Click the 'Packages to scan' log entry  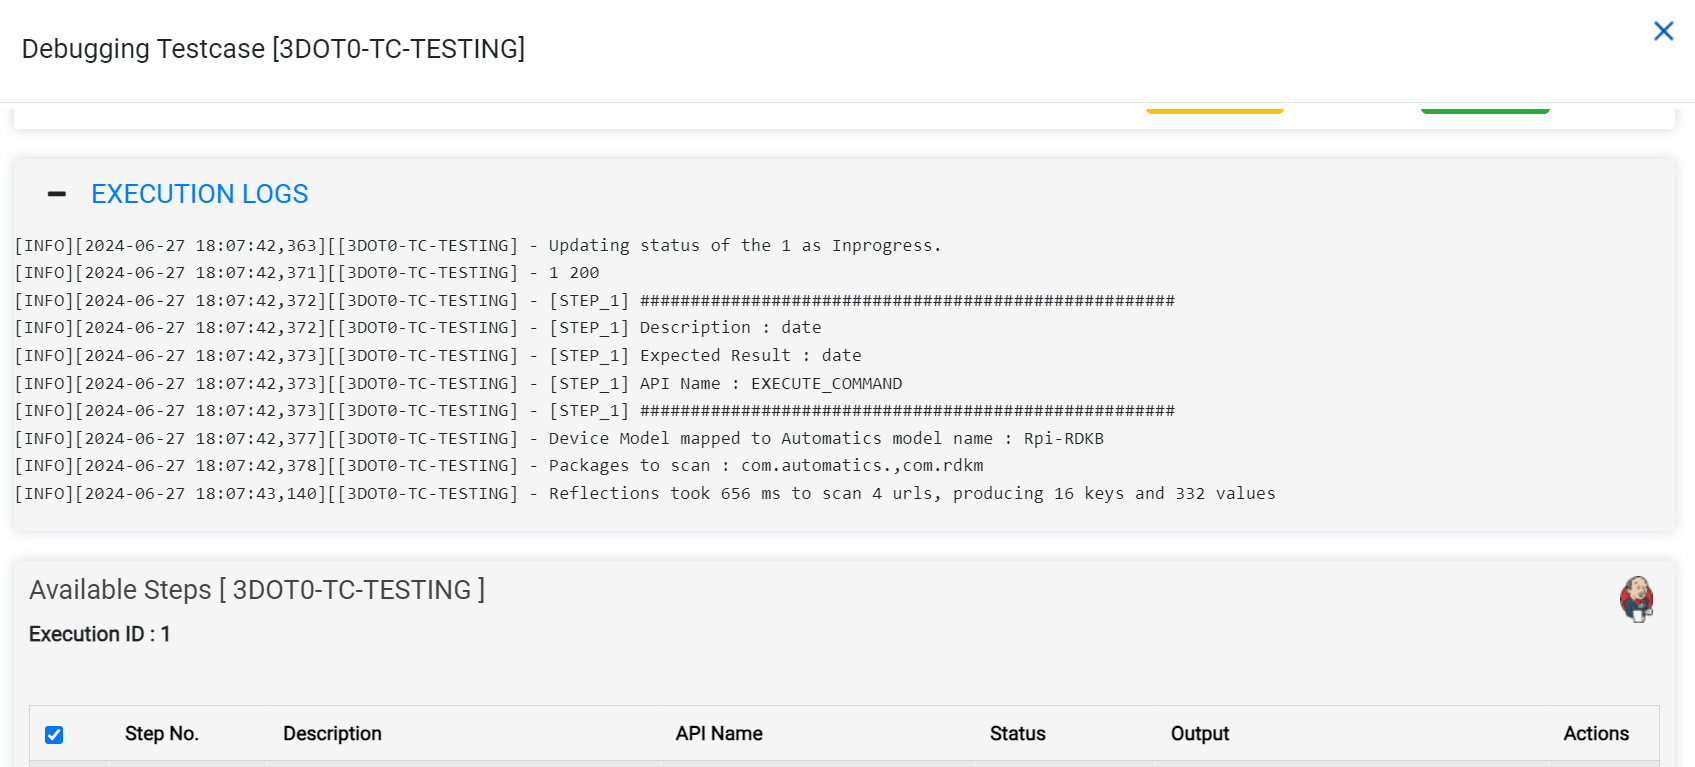498,466
